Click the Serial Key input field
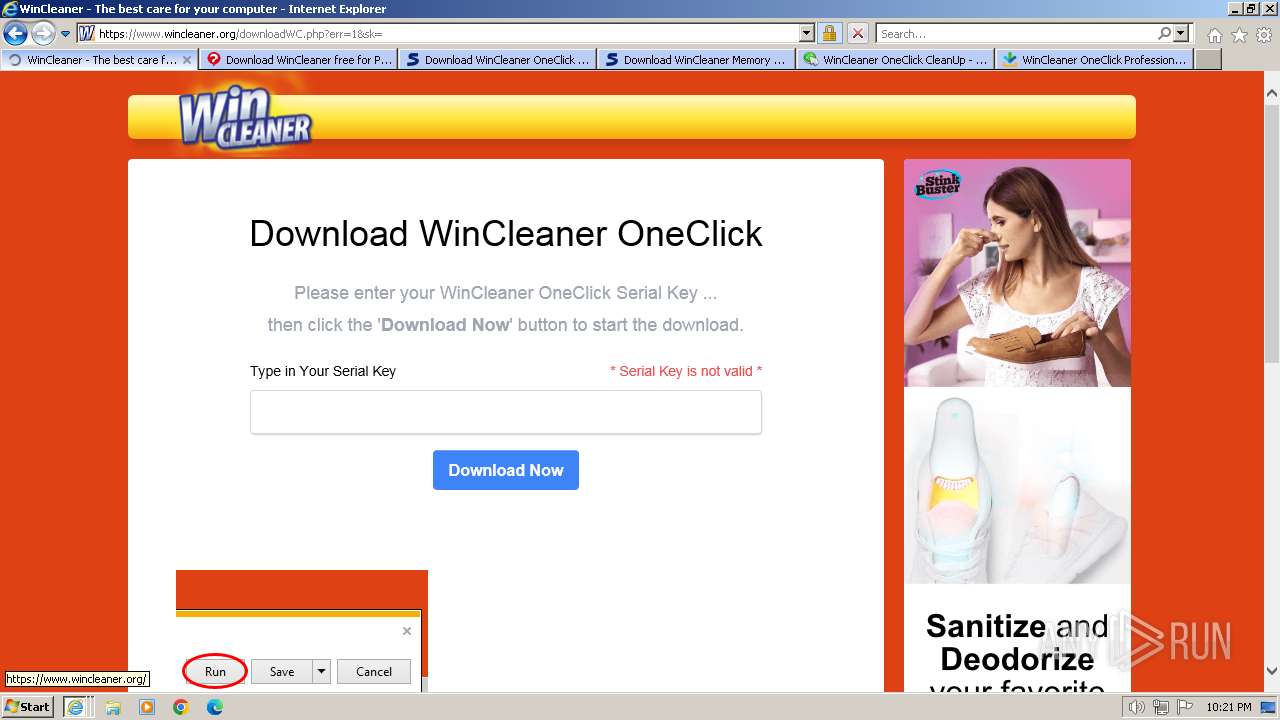Image resolution: width=1280 pixels, height=720 pixels. [506, 412]
